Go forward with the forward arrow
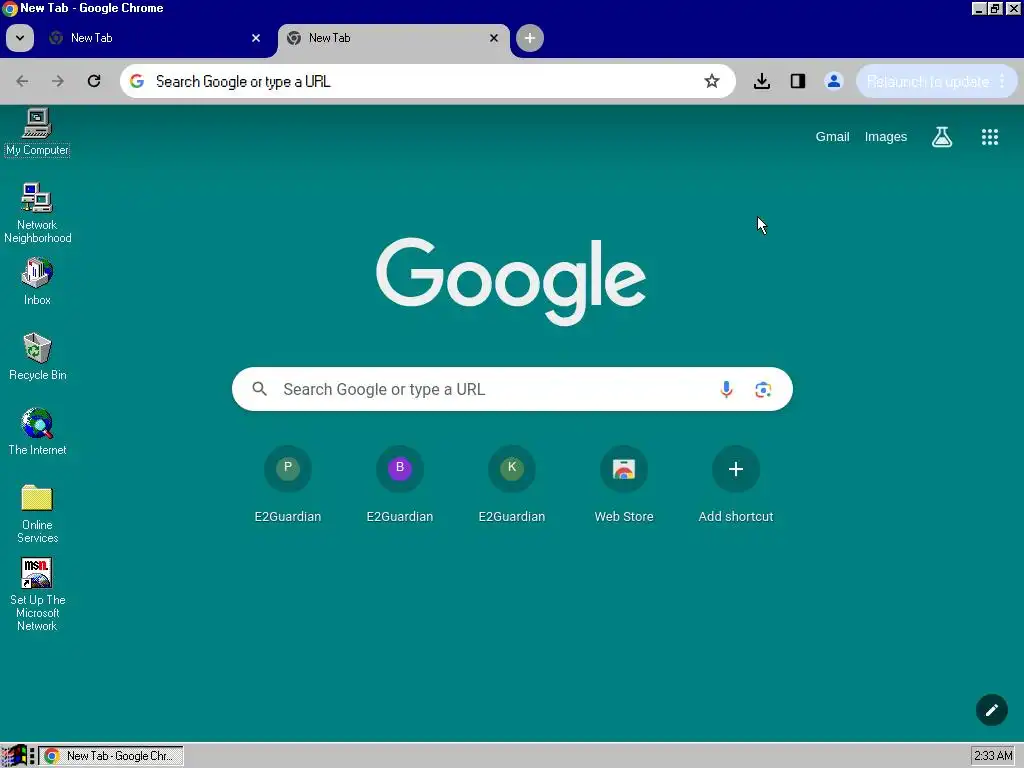1024x768 pixels. coord(58,81)
